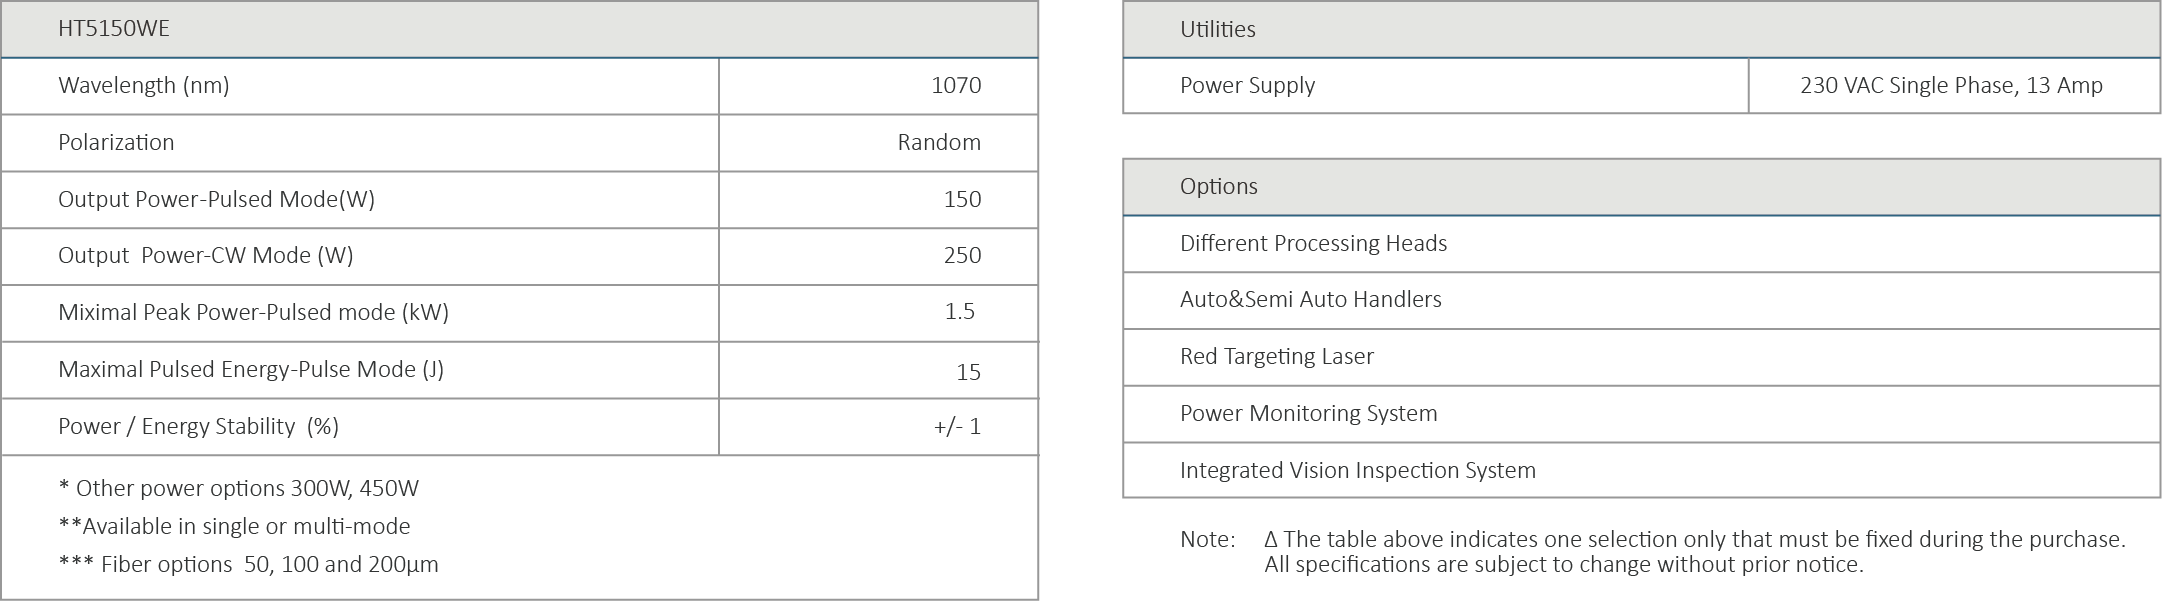Select Maximal Pulsed Energy-Pulse Mode label
Viewport: 2162px width, 601px height.
pyautogui.click(x=251, y=370)
